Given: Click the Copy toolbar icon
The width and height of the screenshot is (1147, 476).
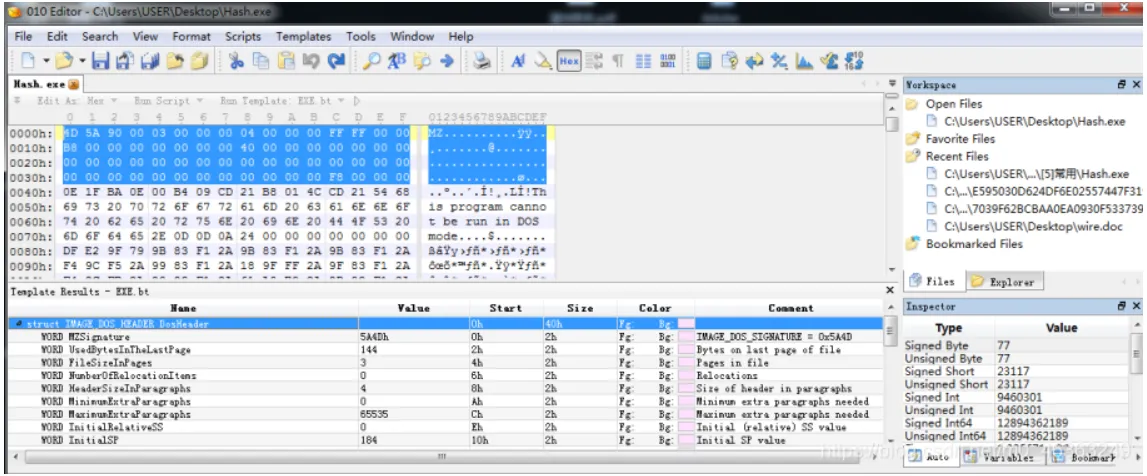Looking at the screenshot, I should tap(260, 61).
